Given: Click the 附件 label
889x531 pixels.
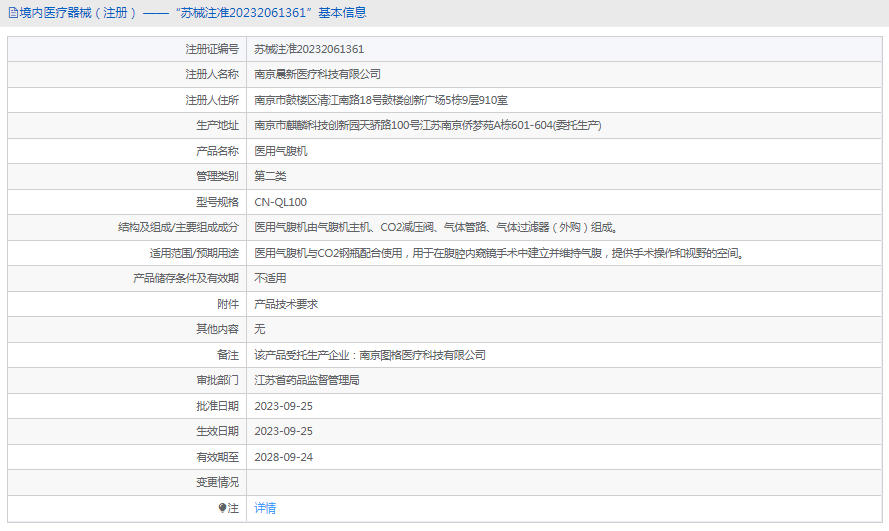Looking at the screenshot, I should point(228,304).
